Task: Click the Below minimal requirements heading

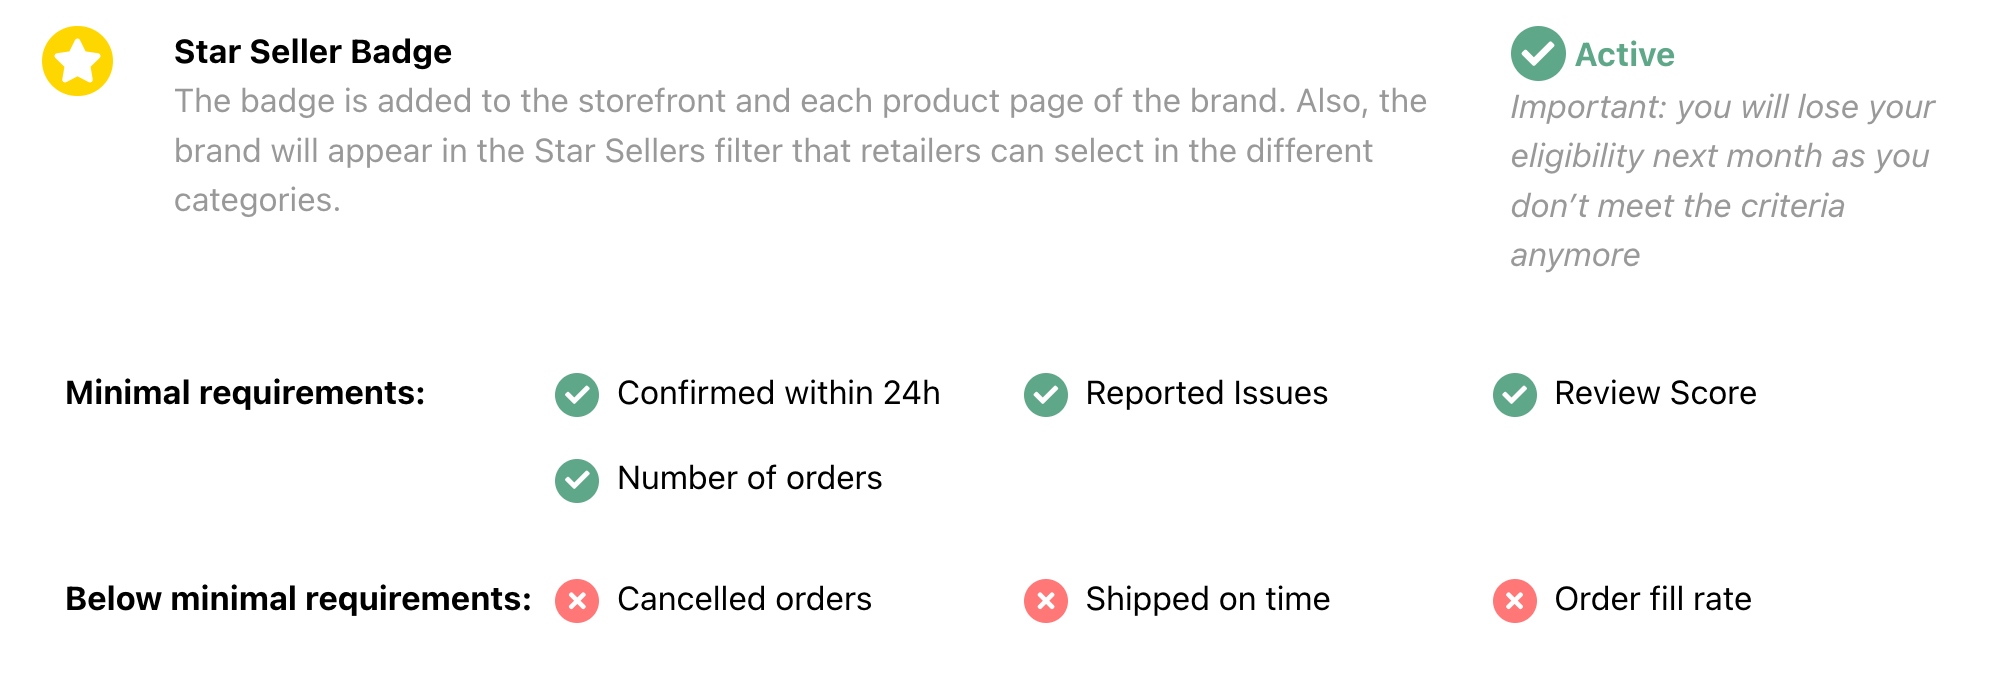Action: pyautogui.click(x=298, y=599)
